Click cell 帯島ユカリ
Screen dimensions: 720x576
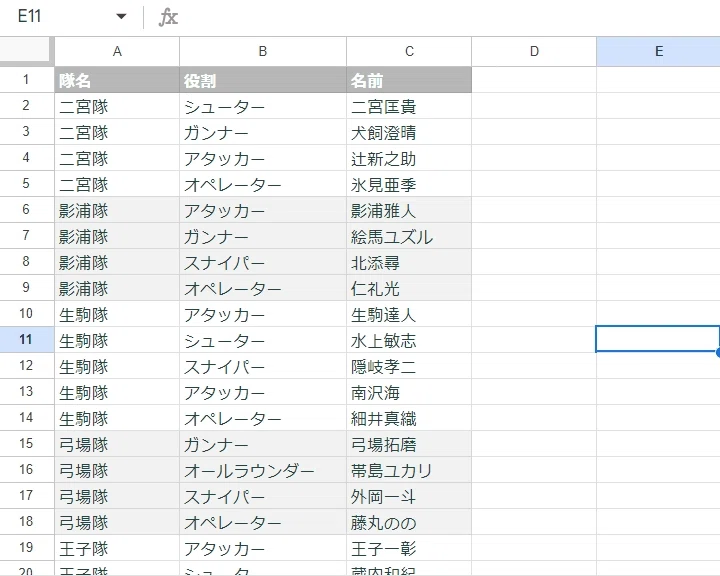click(x=409, y=469)
